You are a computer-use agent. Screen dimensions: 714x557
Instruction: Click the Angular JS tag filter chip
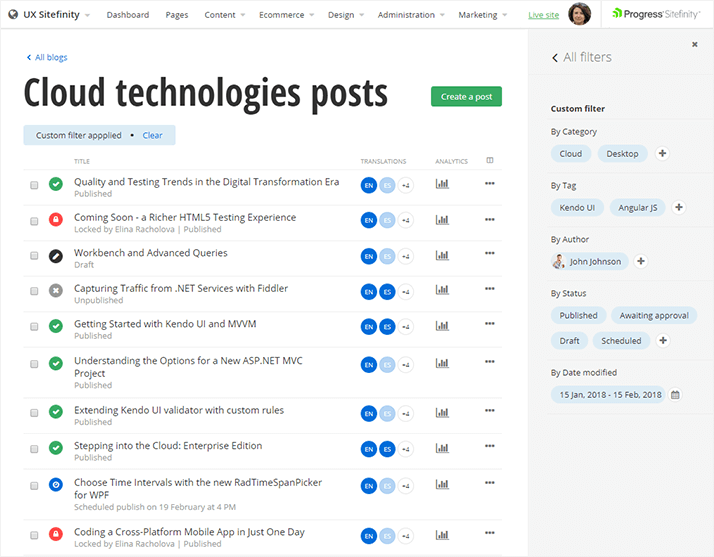638,208
